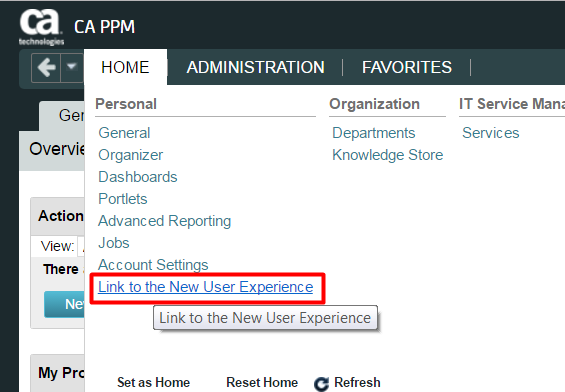Click the back arrow navigation button
Viewport: 565px width, 392px height.
[46, 68]
